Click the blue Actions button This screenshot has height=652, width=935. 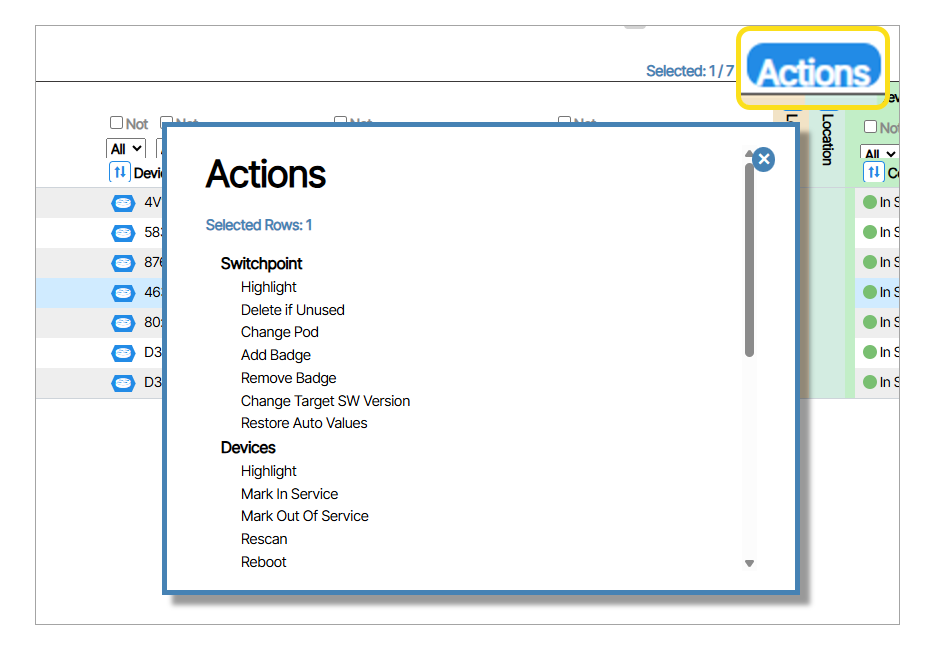click(x=813, y=71)
